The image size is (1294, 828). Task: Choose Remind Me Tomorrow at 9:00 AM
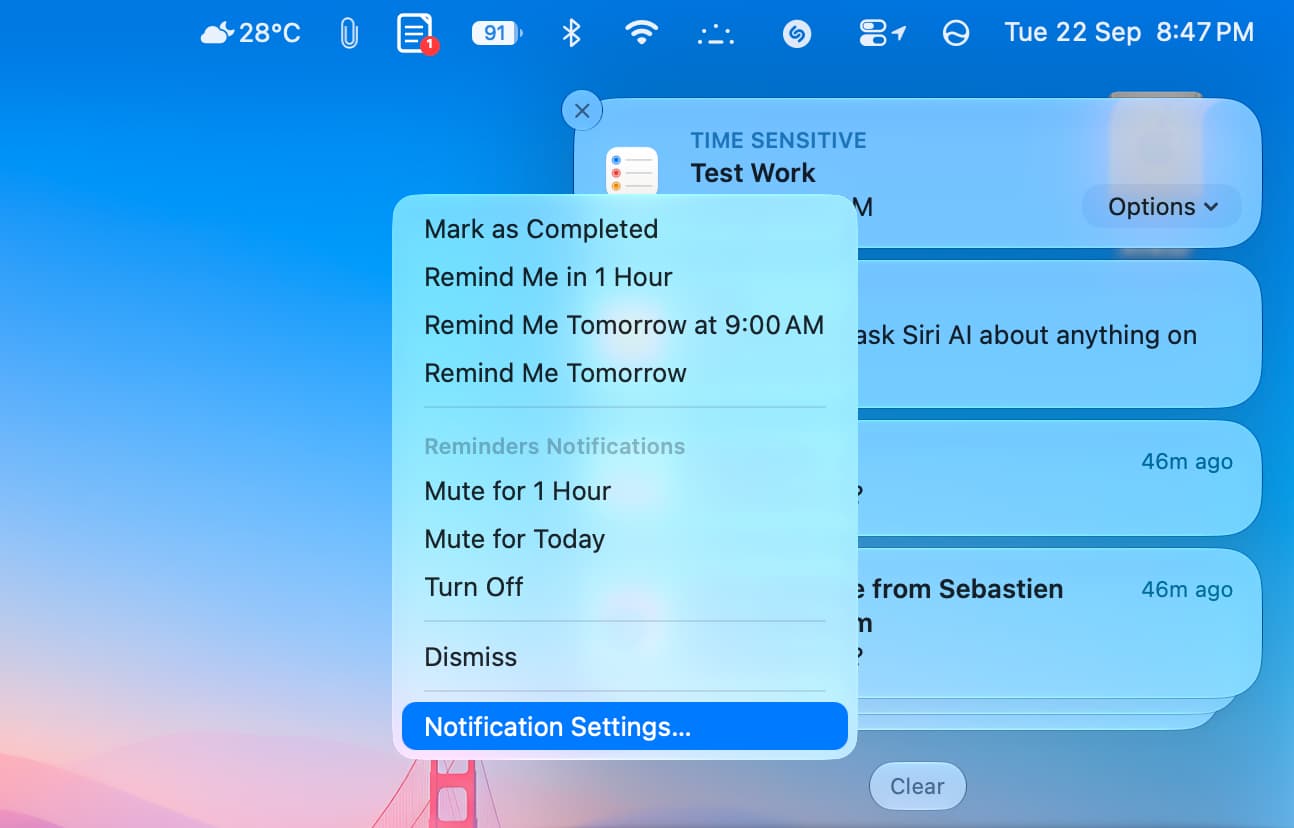coord(625,325)
